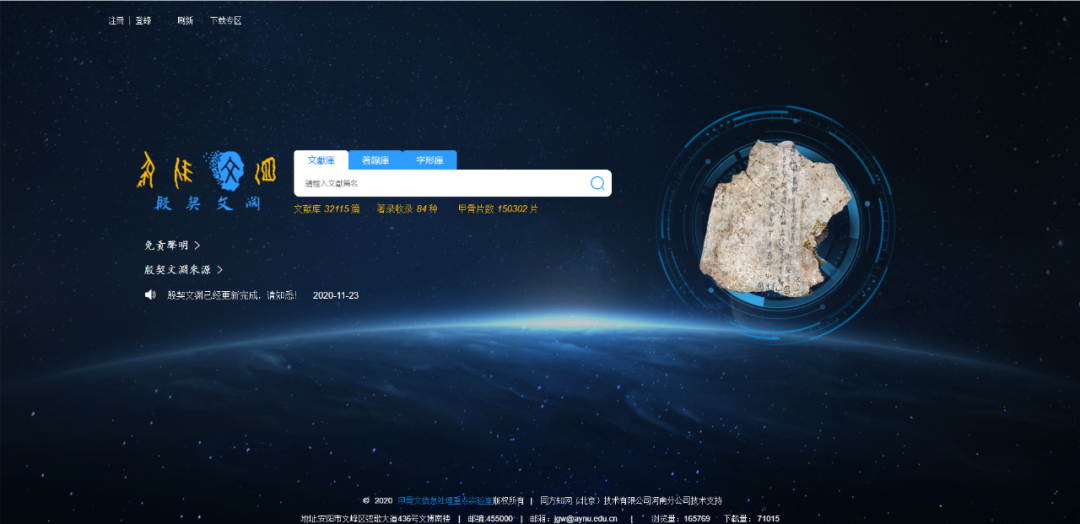Image resolution: width=1080 pixels, height=524 pixels.
Task: Click the 著录收录 84 种 count
Action: click(x=406, y=209)
